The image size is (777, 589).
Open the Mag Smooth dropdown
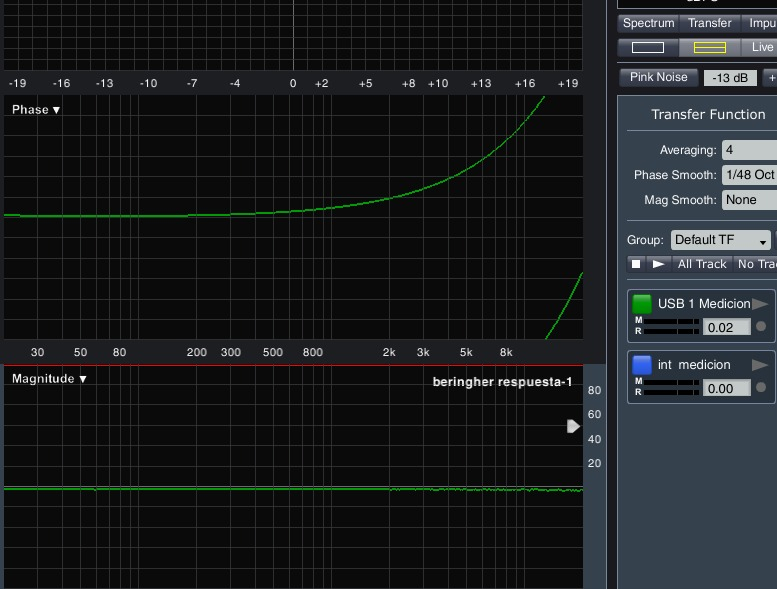tap(749, 200)
